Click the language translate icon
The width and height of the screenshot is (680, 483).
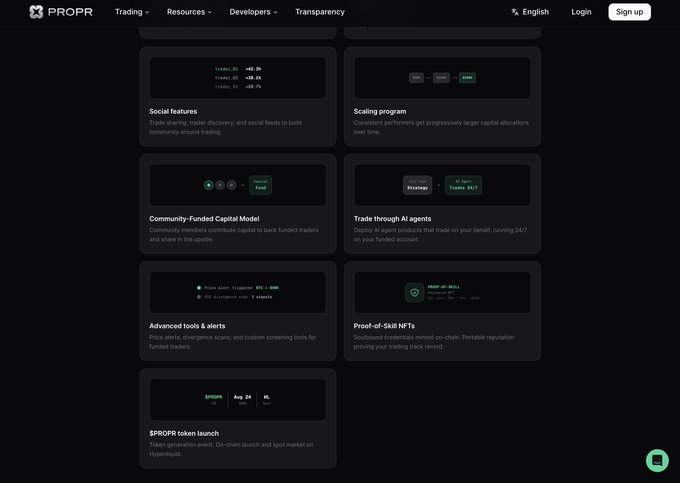tap(515, 12)
